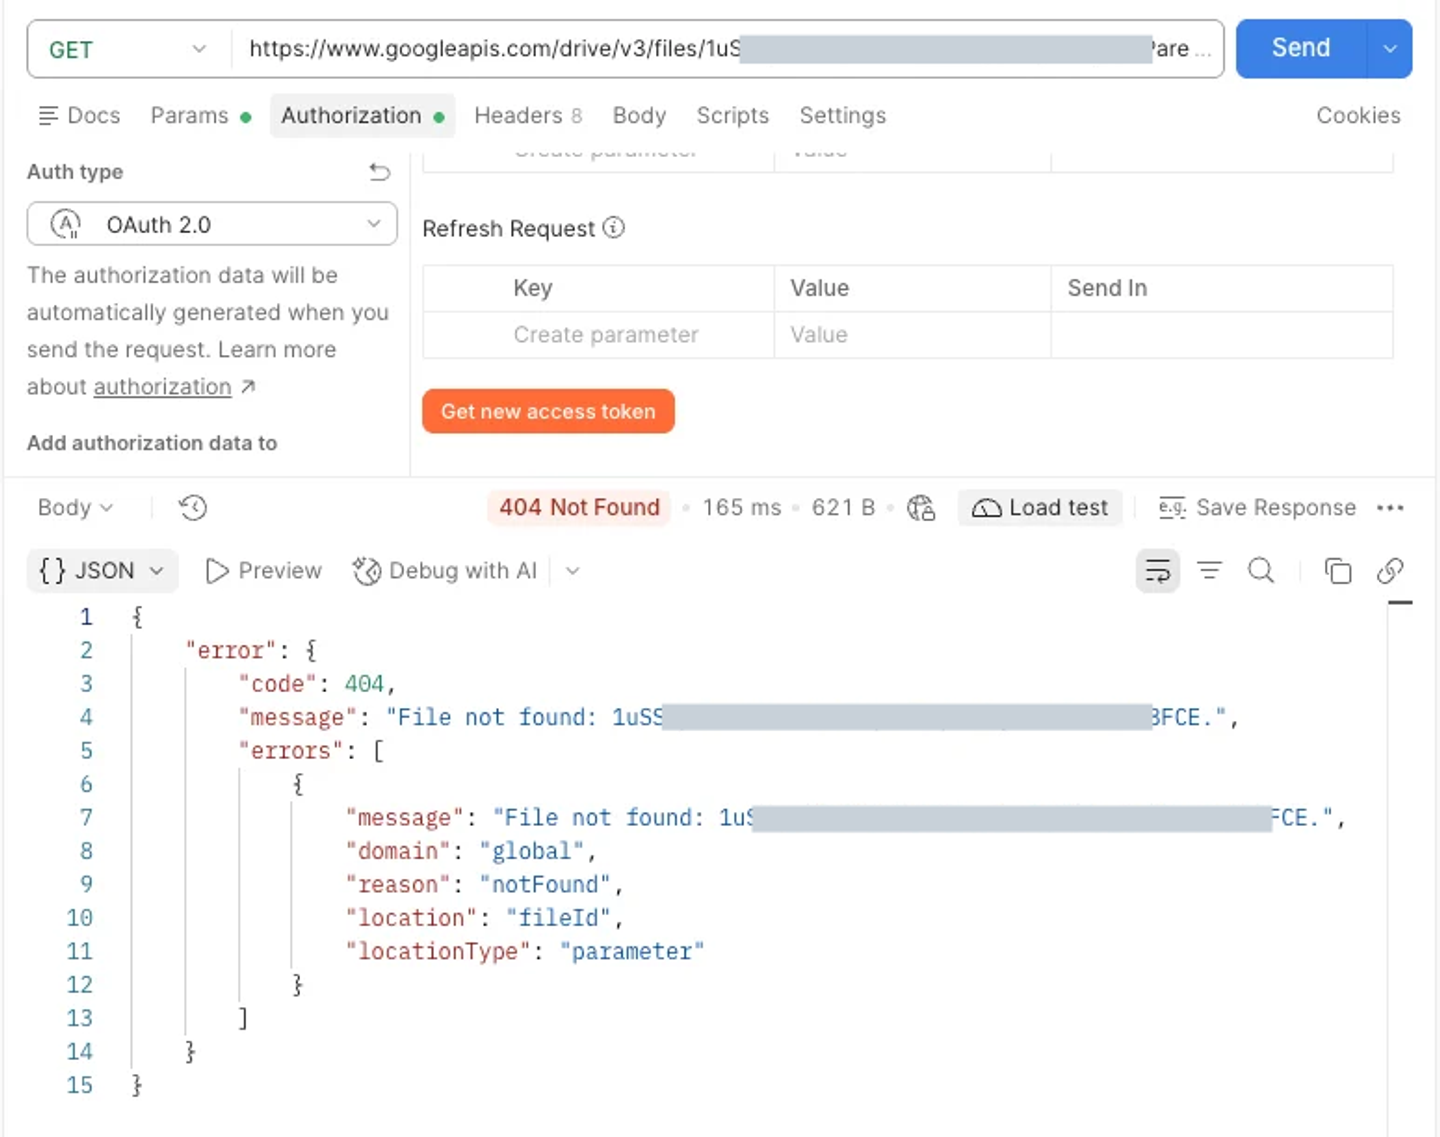Send the request

tap(1301, 48)
